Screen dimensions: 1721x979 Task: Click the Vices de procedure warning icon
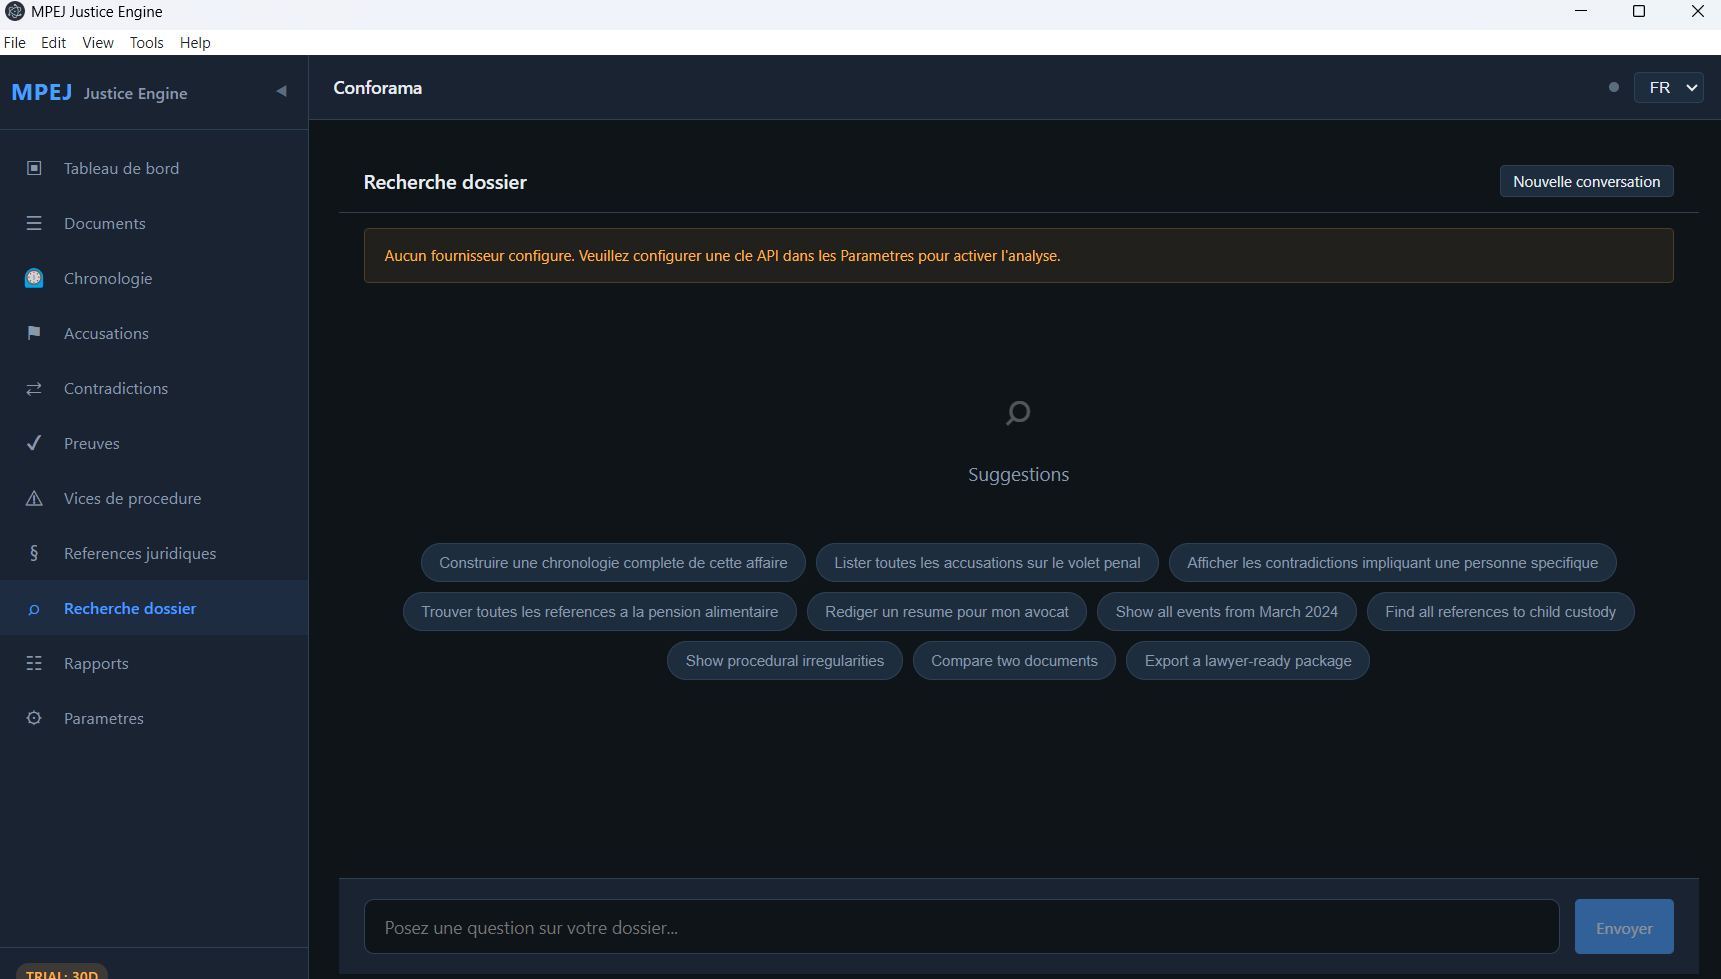coord(34,498)
